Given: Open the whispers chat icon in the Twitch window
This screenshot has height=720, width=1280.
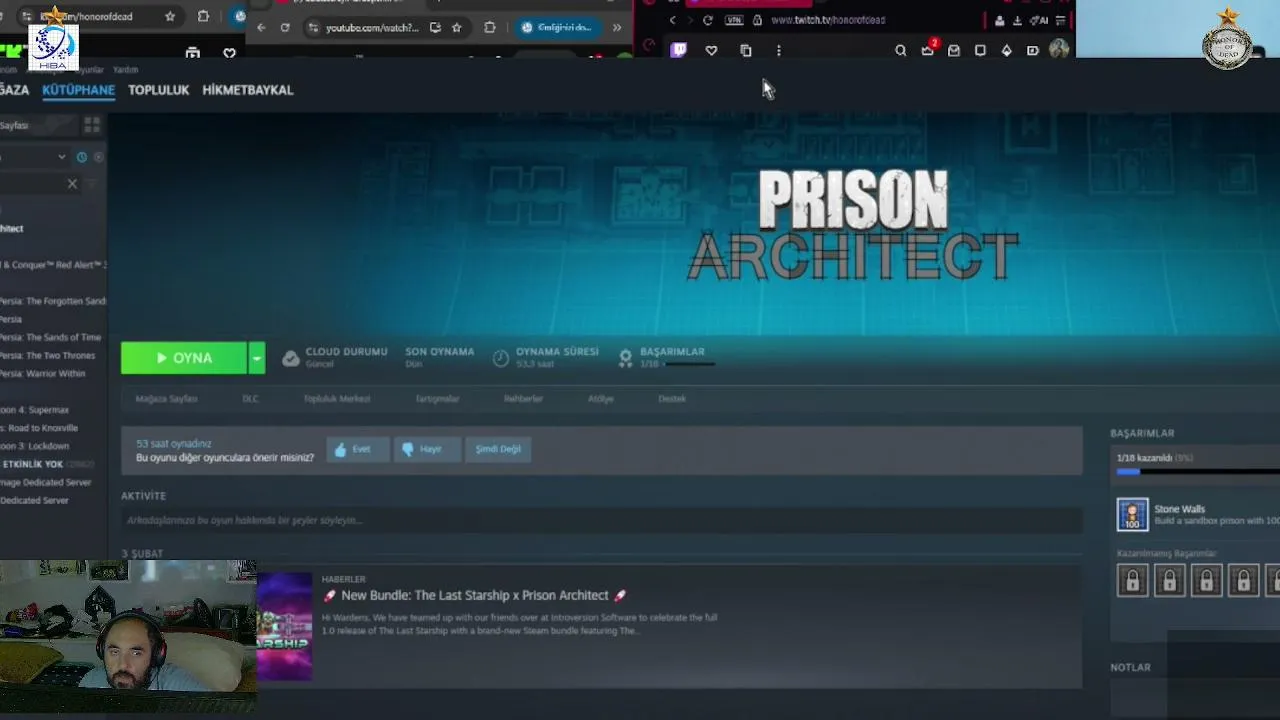Looking at the screenshot, I should [980, 50].
